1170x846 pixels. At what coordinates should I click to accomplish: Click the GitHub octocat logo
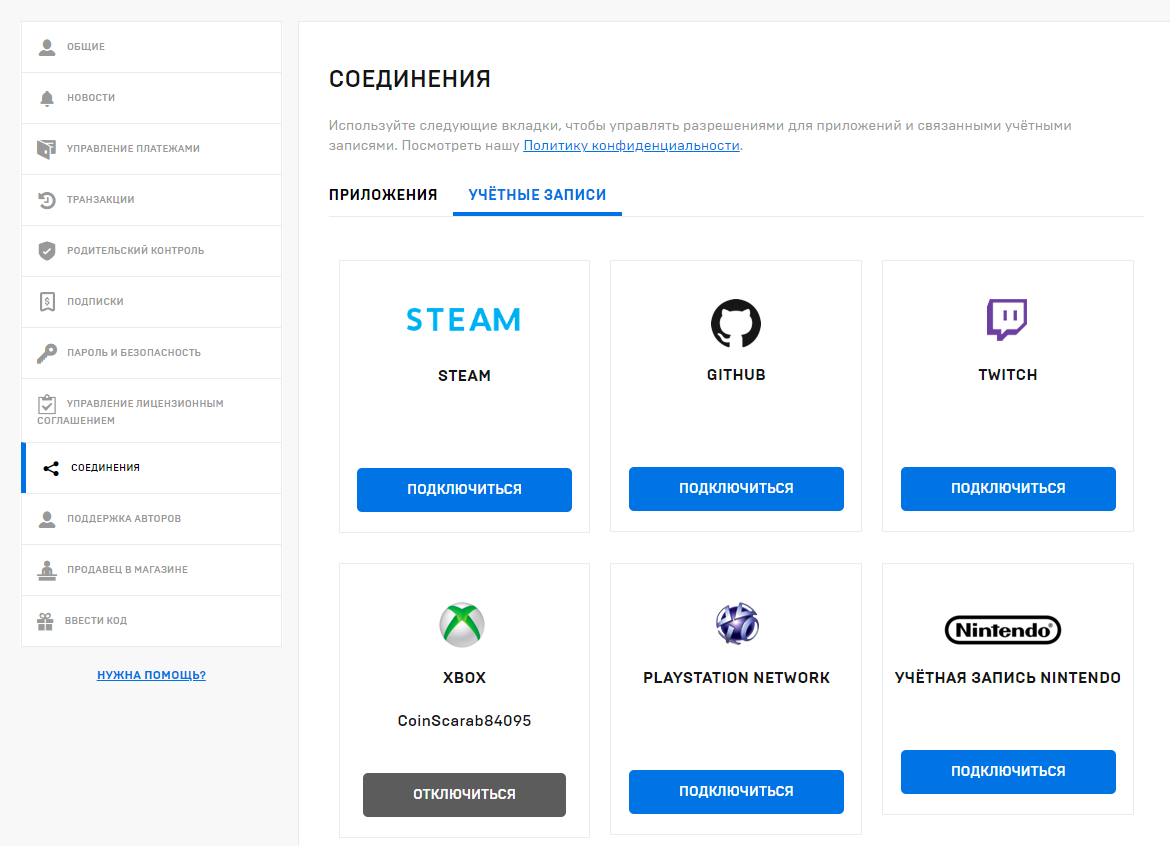pyautogui.click(x=736, y=323)
